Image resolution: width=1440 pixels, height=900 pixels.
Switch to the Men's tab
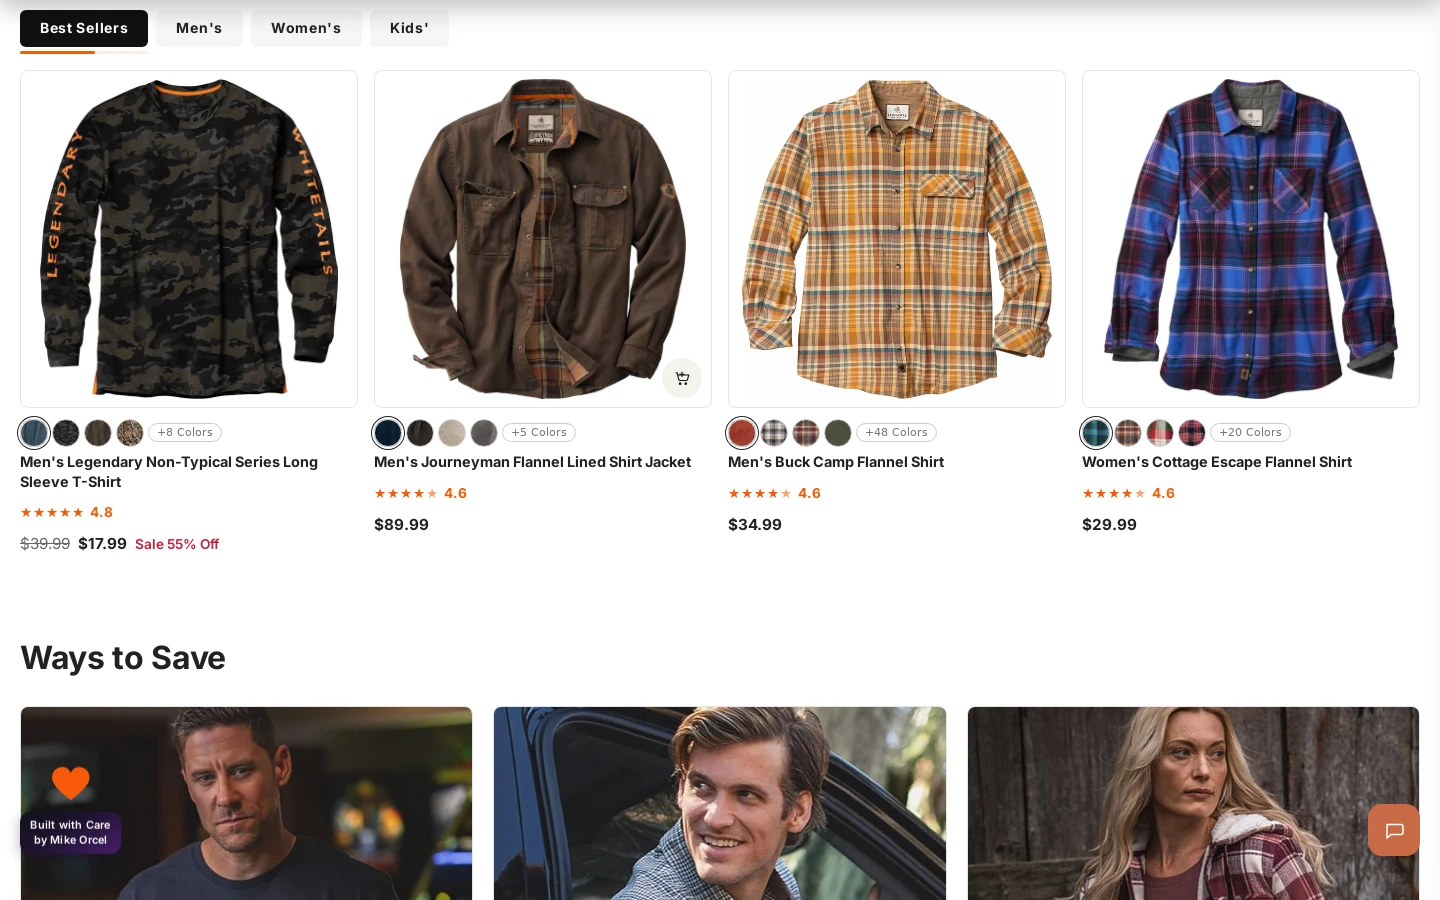coord(199,28)
